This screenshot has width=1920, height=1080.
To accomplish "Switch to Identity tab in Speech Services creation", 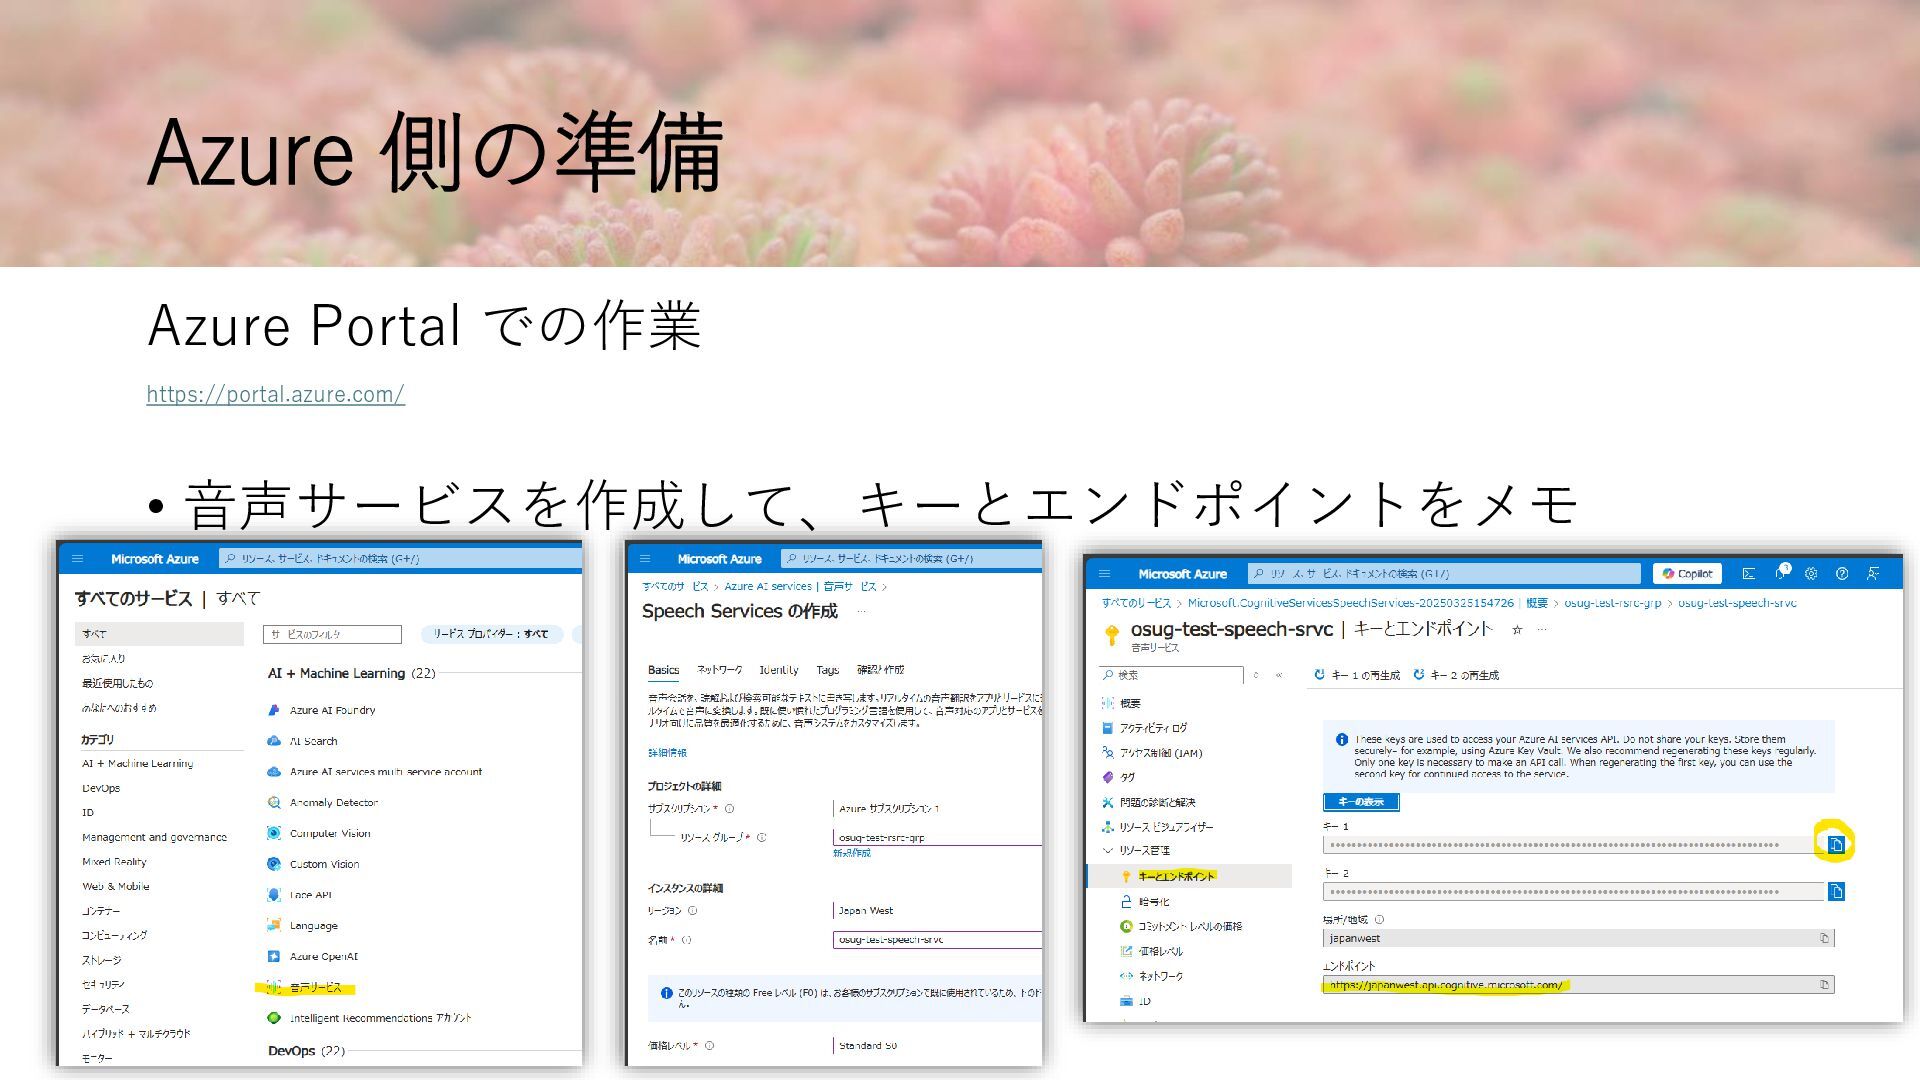I will point(778,670).
